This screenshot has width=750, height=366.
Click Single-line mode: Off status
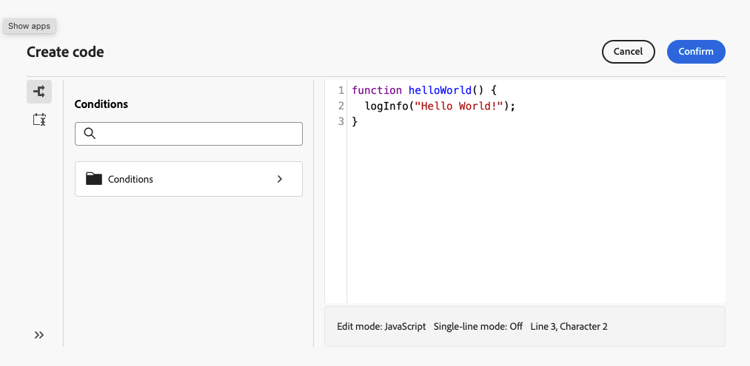click(x=478, y=327)
